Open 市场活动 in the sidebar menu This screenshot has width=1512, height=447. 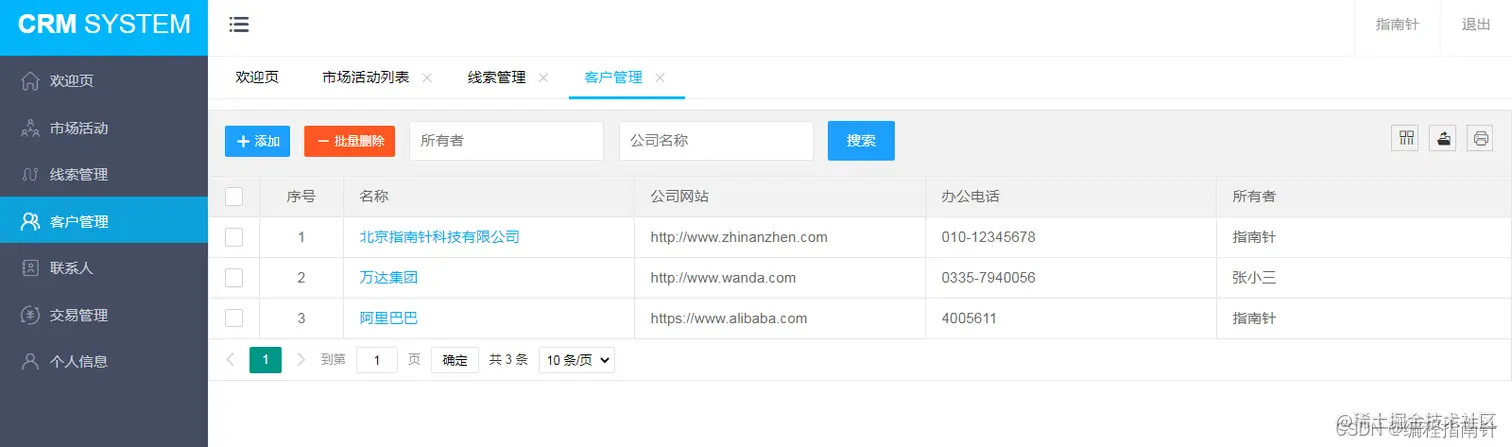tap(104, 128)
